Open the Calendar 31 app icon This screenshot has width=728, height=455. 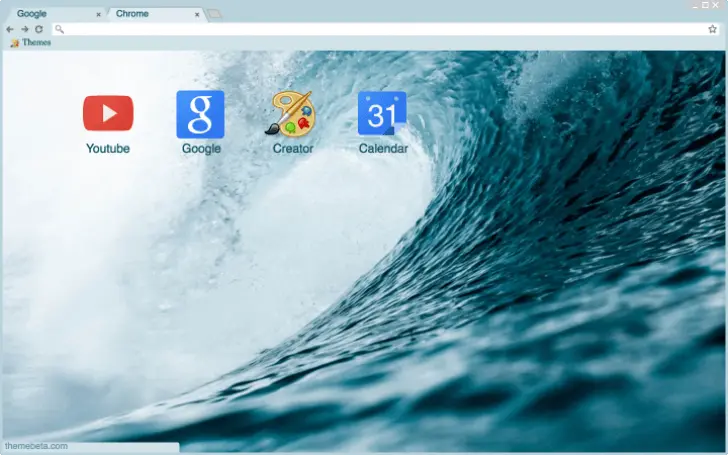[x=382, y=114]
